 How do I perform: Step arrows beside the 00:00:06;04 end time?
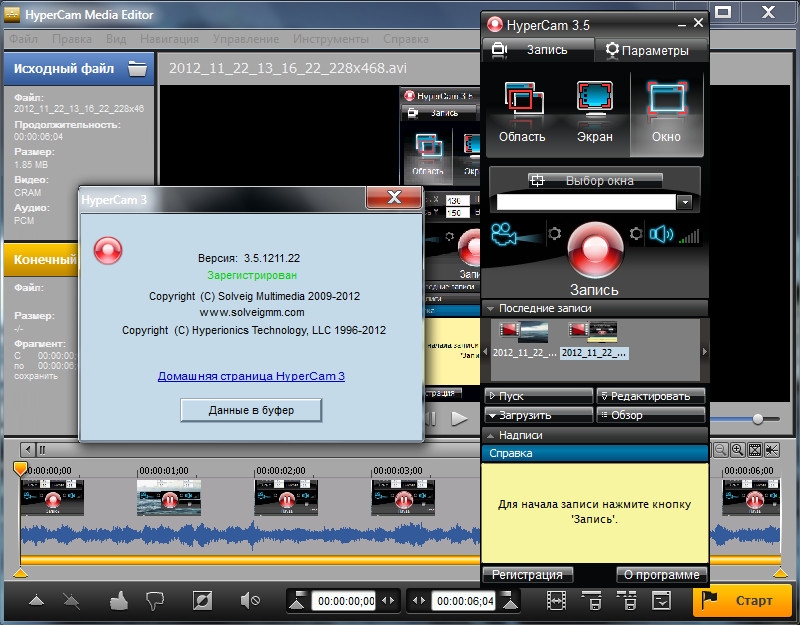click(419, 601)
